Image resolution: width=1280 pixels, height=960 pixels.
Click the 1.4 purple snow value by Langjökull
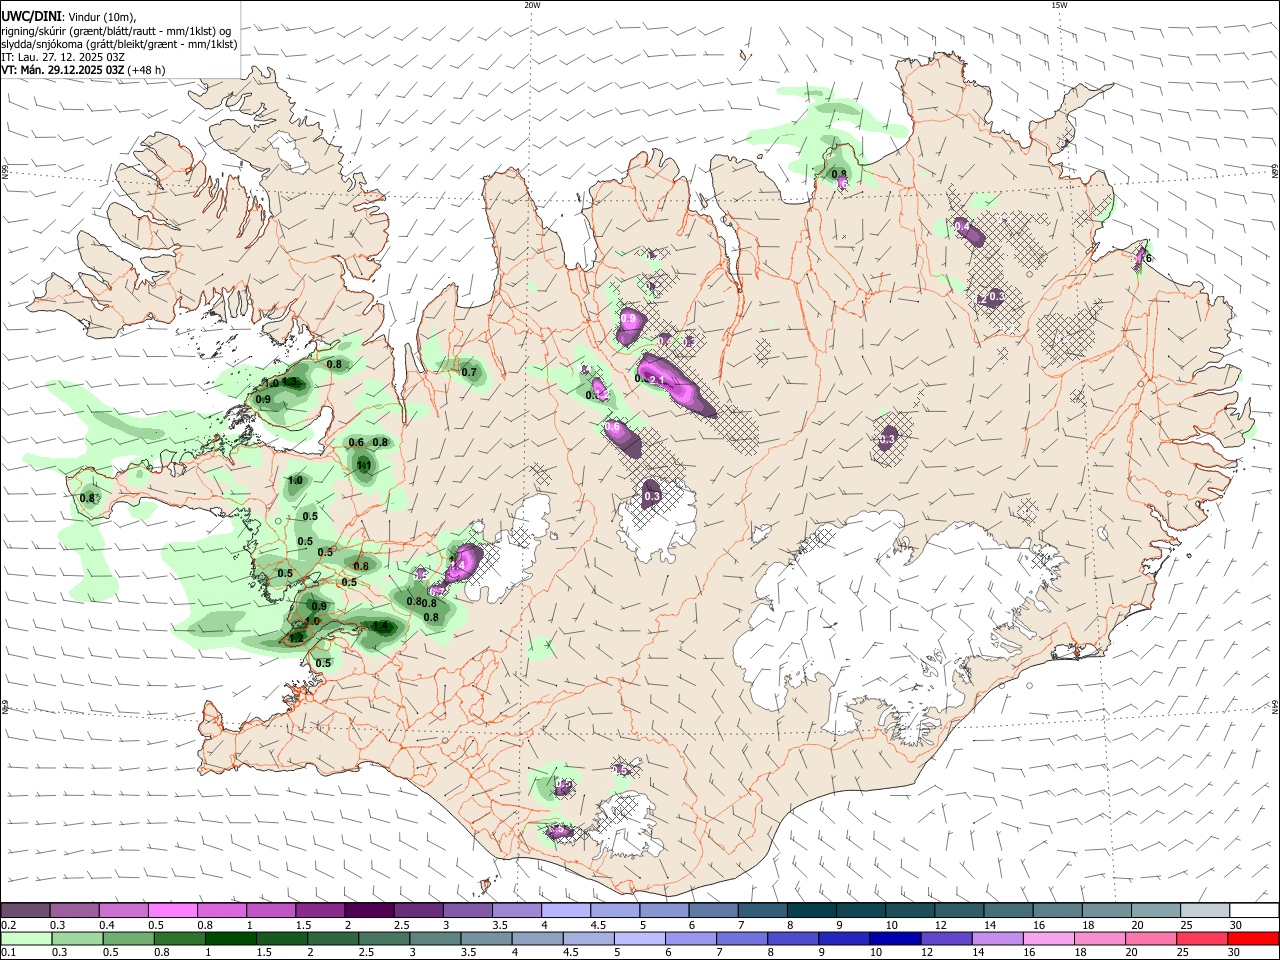[459, 566]
